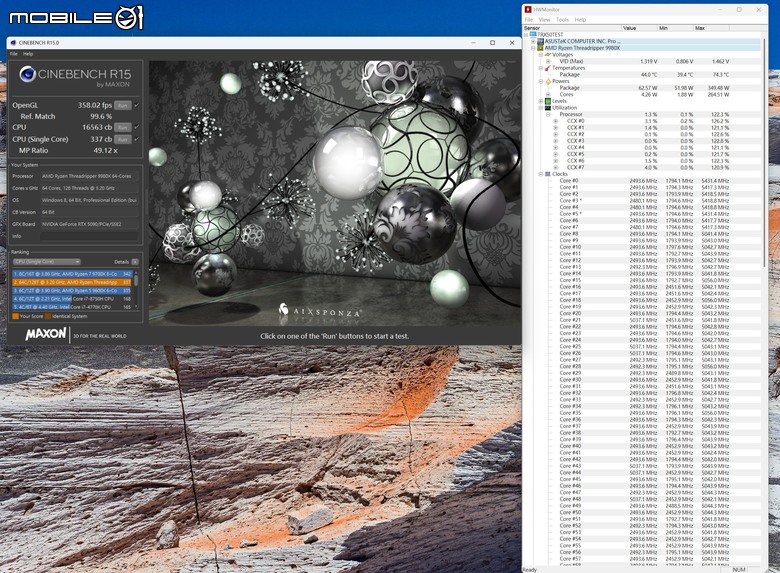Expand the ASUSTeK COMPUTER INC. node
This screenshot has height=573, width=780.
[x=533, y=41]
